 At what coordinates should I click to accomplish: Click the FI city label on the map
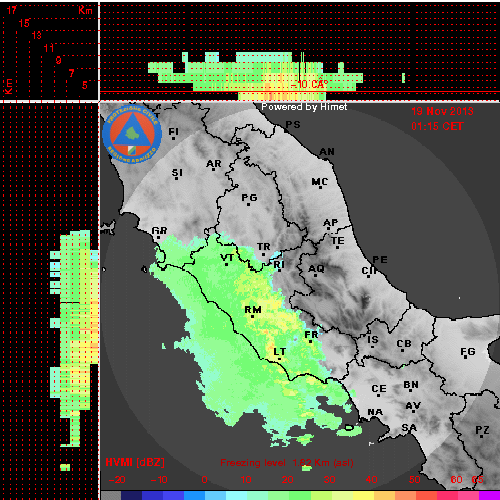click(173, 132)
